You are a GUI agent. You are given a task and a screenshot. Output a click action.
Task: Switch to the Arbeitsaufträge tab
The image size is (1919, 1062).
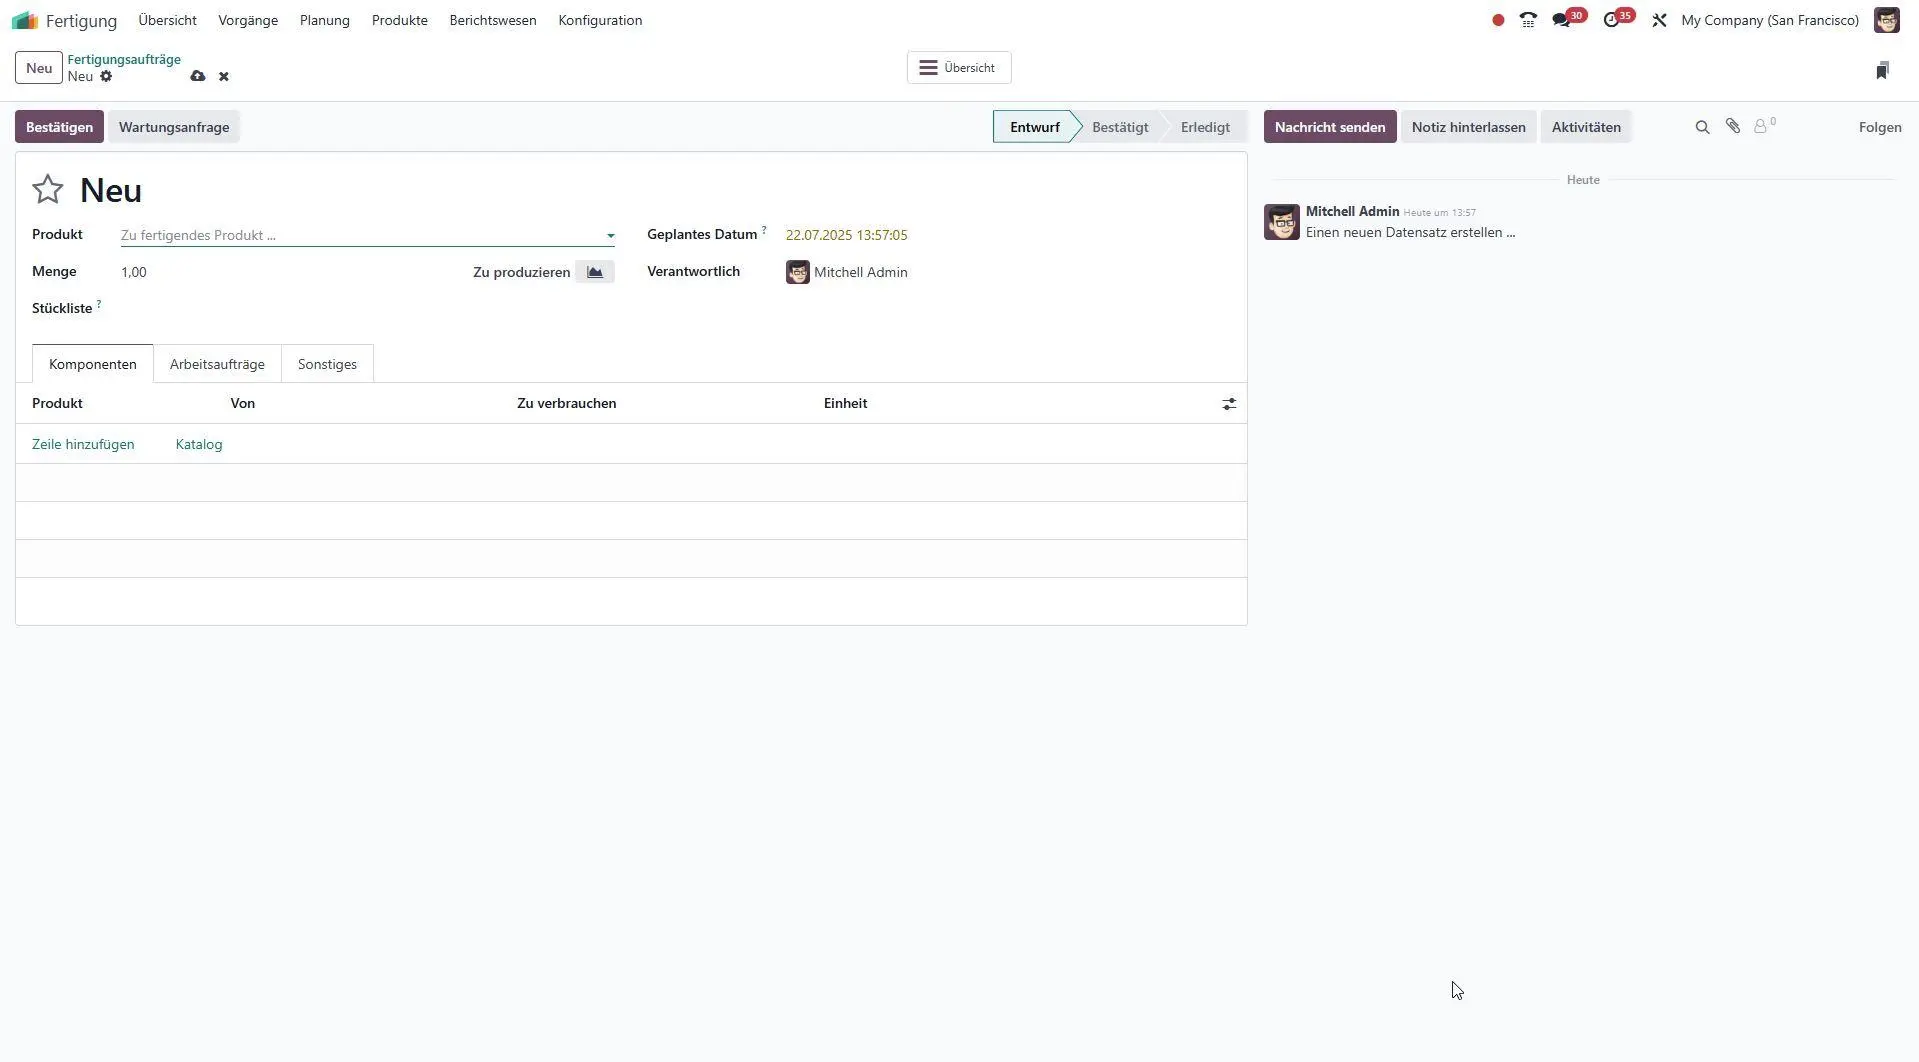[217, 364]
